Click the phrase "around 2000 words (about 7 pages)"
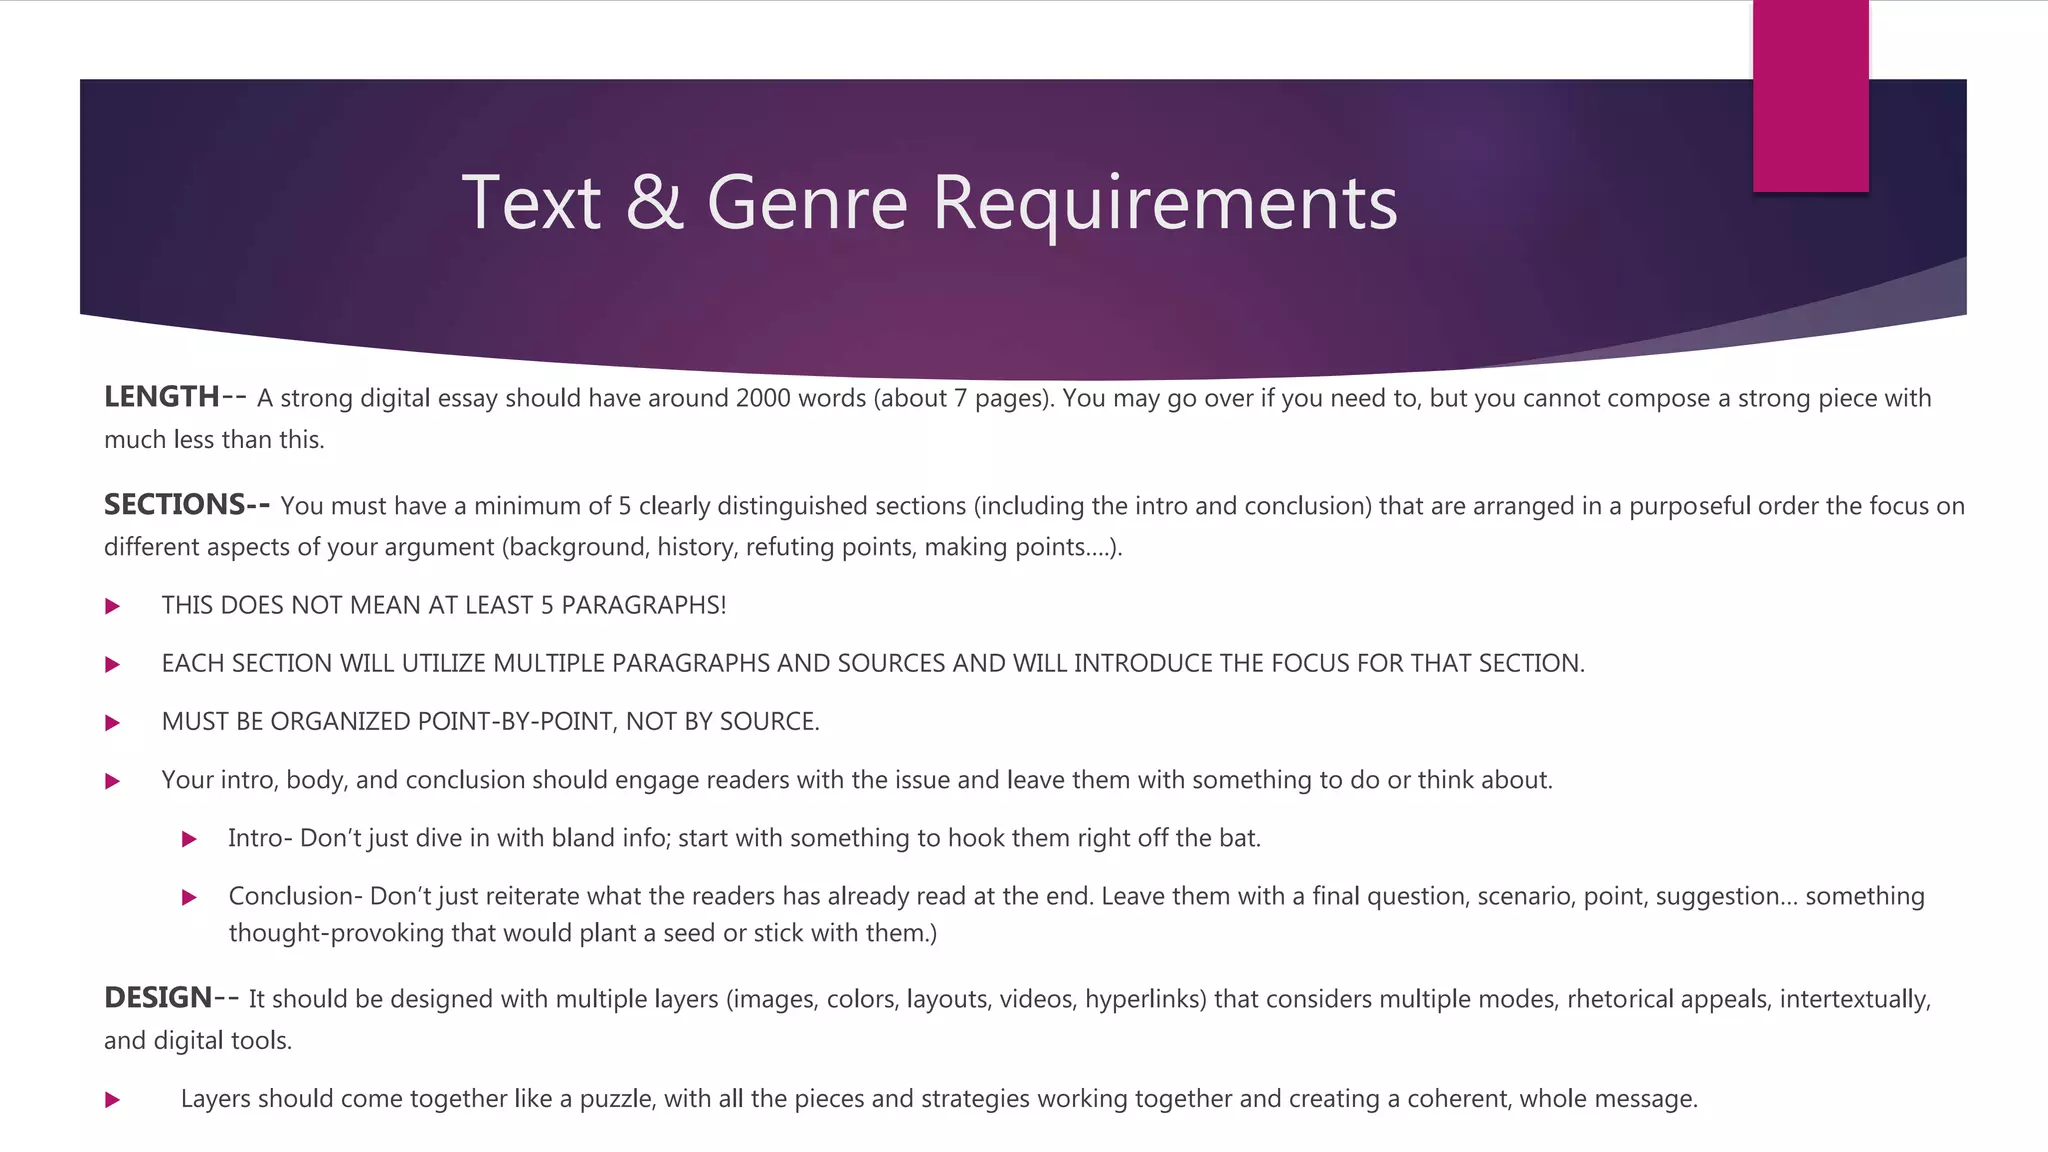The image size is (2048, 1152). (851, 398)
